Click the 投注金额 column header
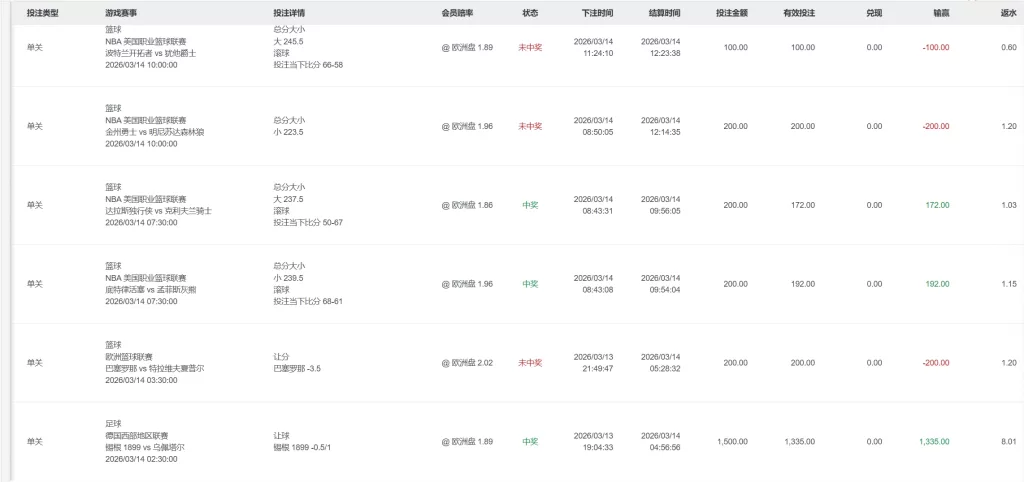1024x482 pixels. [x=731, y=13]
